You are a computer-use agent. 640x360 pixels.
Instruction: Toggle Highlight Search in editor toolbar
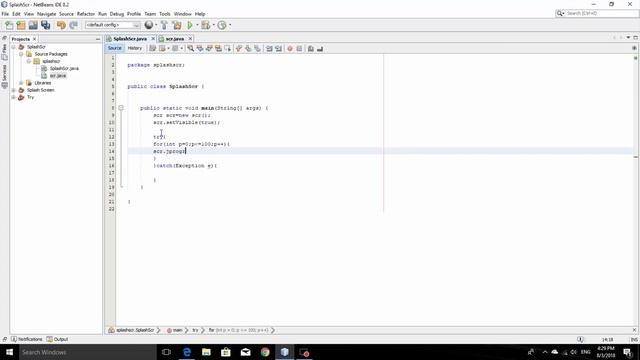pos(218,49)
